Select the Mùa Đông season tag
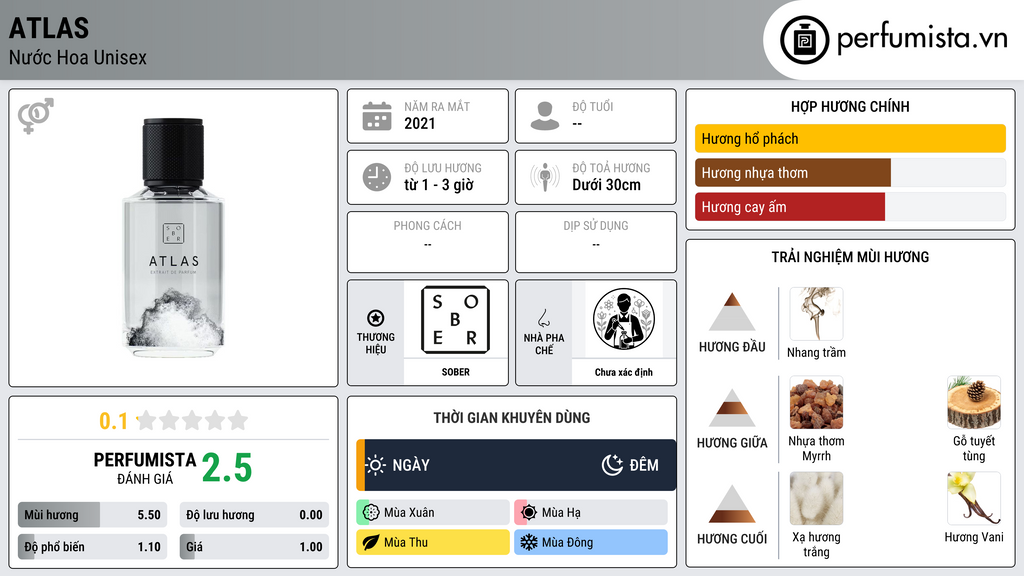Image resolution: width=1024 pixels, height=576 pixels. click(591, 543)
